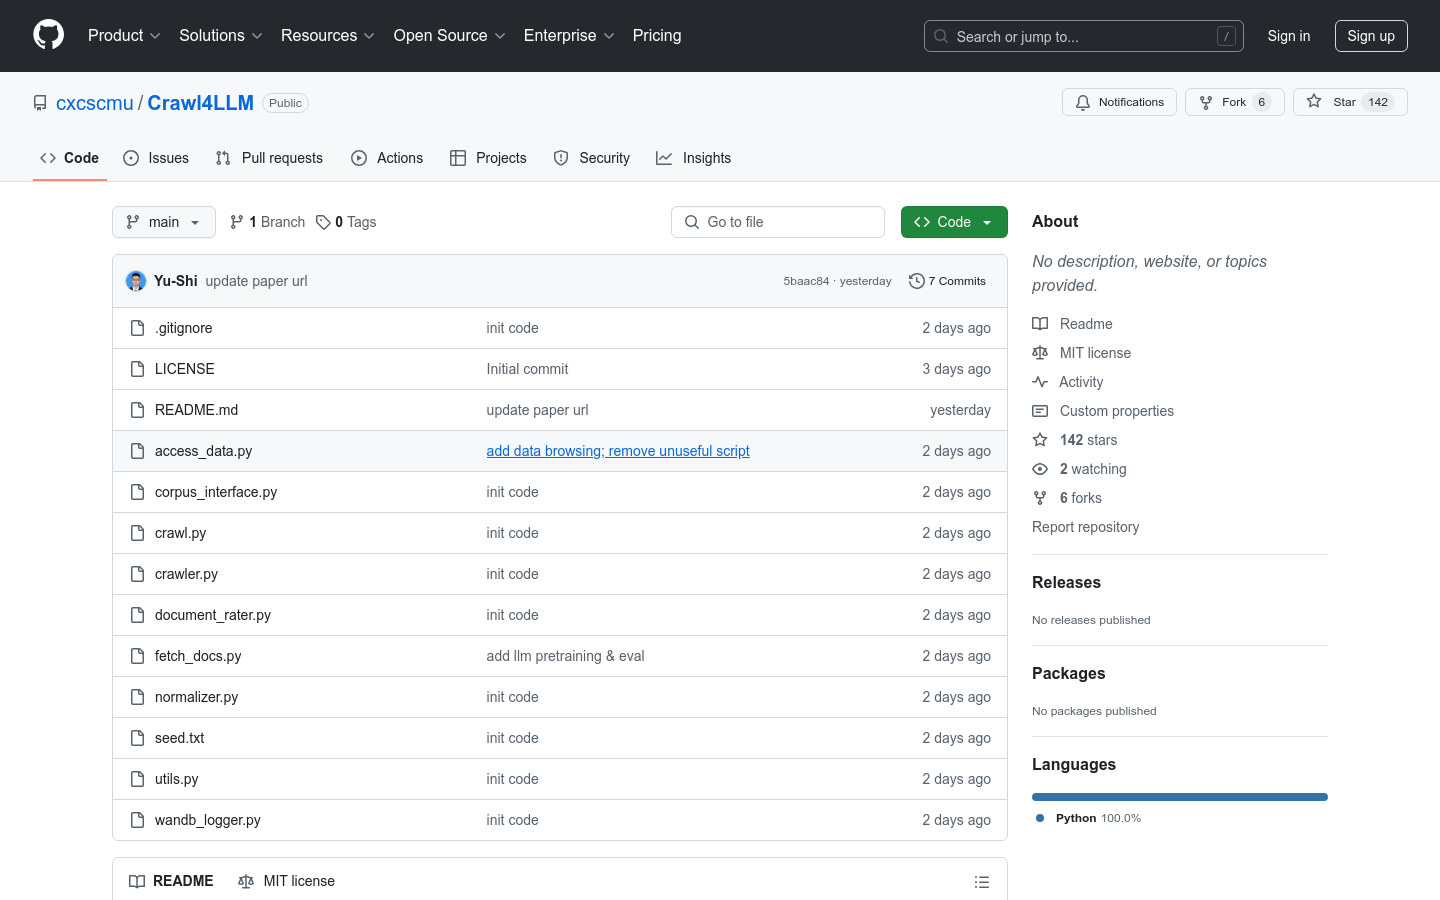Click the file icon beside crawler.py
The height and width of the screenshot is (900, 1440).
tap(138, 574)
